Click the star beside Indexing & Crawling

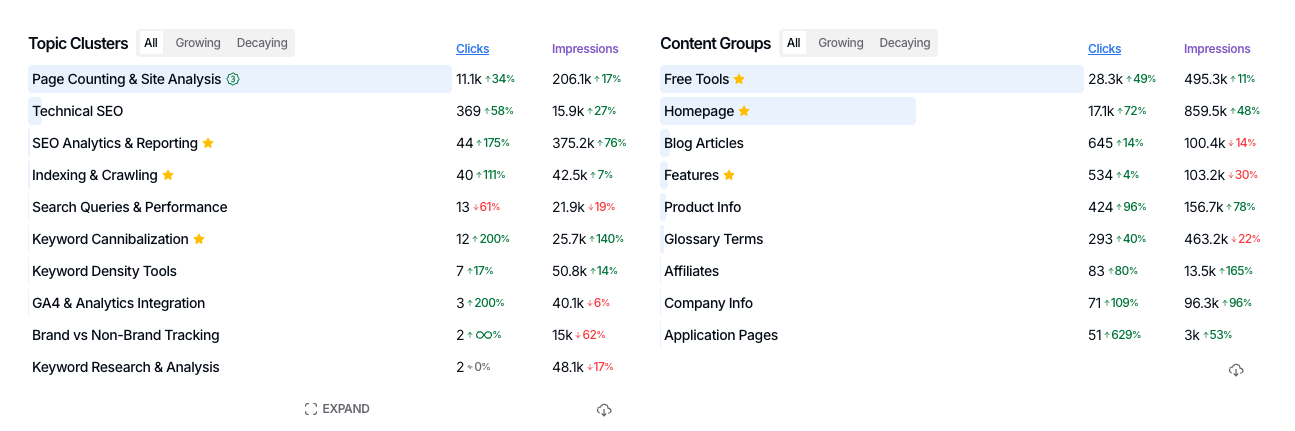[x=168, y=175]
